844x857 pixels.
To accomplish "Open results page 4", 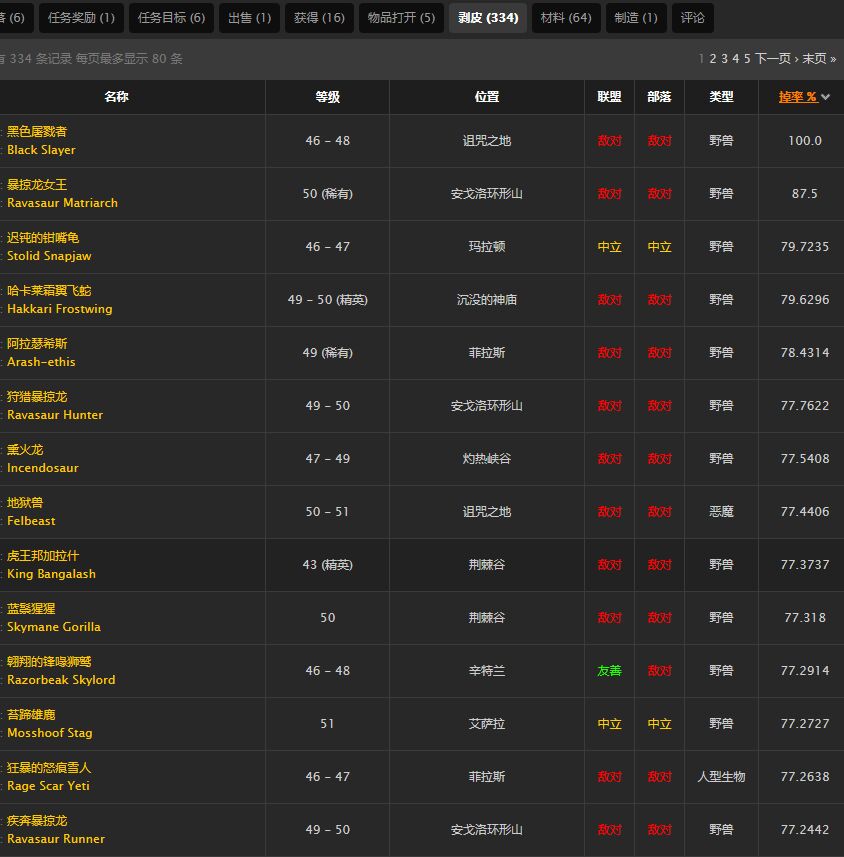I will coord(736,58).
